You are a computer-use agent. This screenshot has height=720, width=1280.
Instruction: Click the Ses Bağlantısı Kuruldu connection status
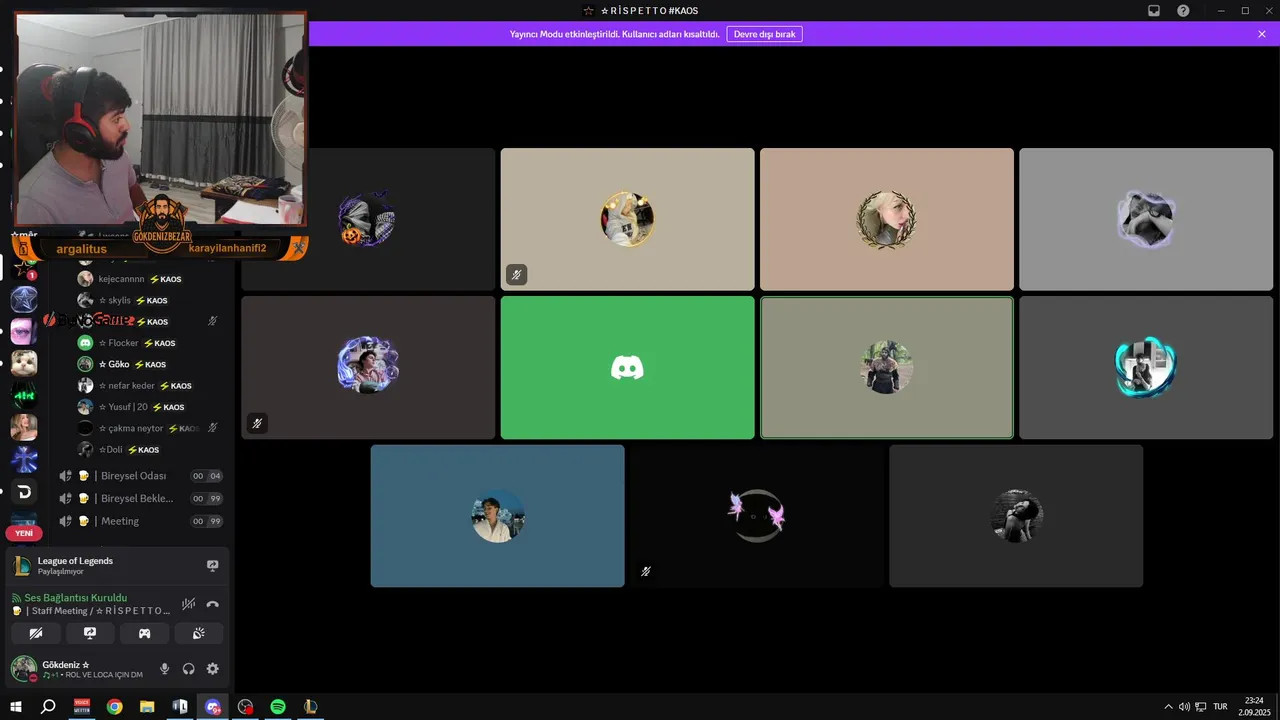[76, 598]
